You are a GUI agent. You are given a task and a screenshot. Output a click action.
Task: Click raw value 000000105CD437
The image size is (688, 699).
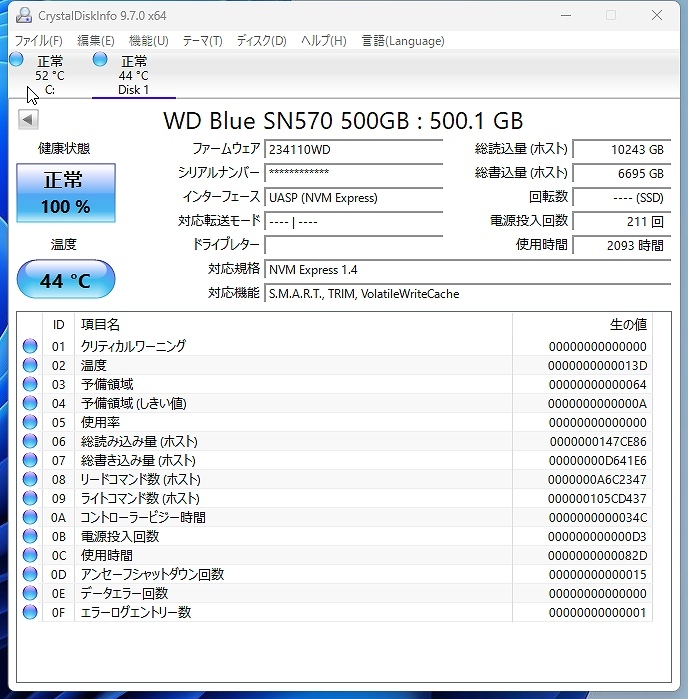point(597,498)
